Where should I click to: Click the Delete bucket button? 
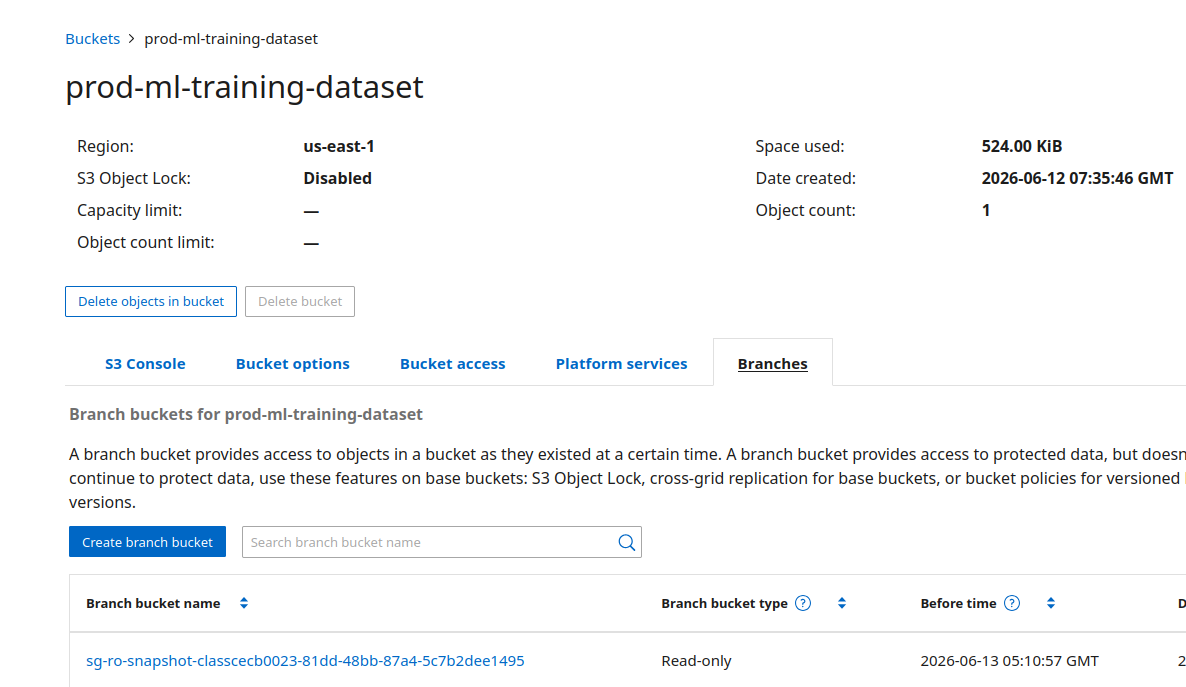click(300, 301)
